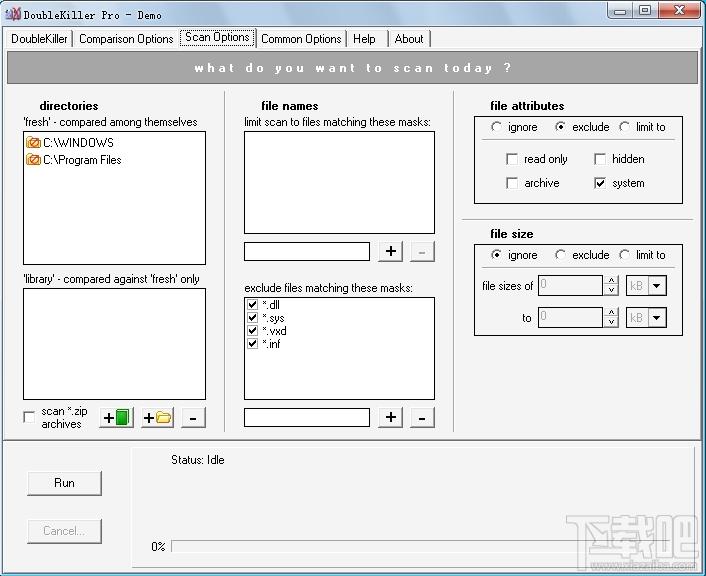The height and width of the screenshot is (576, 706).
Task: Select ignore for file size
Action: point(496,255)
